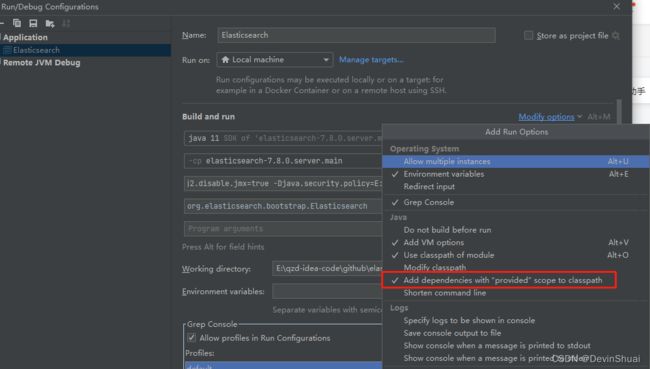
Task: Edit main class org.elasticsearch.bootstrap.Elasticsearch field
Action: click(x=283, y=206)
